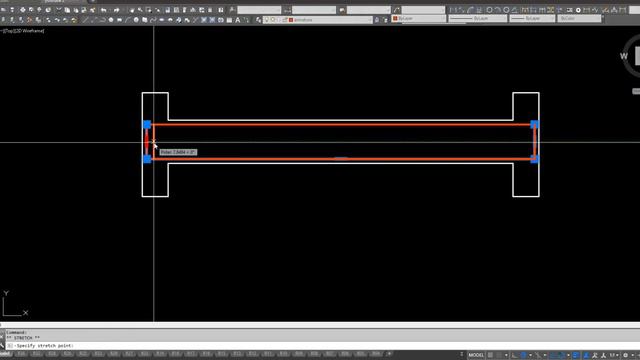Toggle polar tracking in status bar
The width and height of the screenshot is (640, 360).
coord(524,355)
